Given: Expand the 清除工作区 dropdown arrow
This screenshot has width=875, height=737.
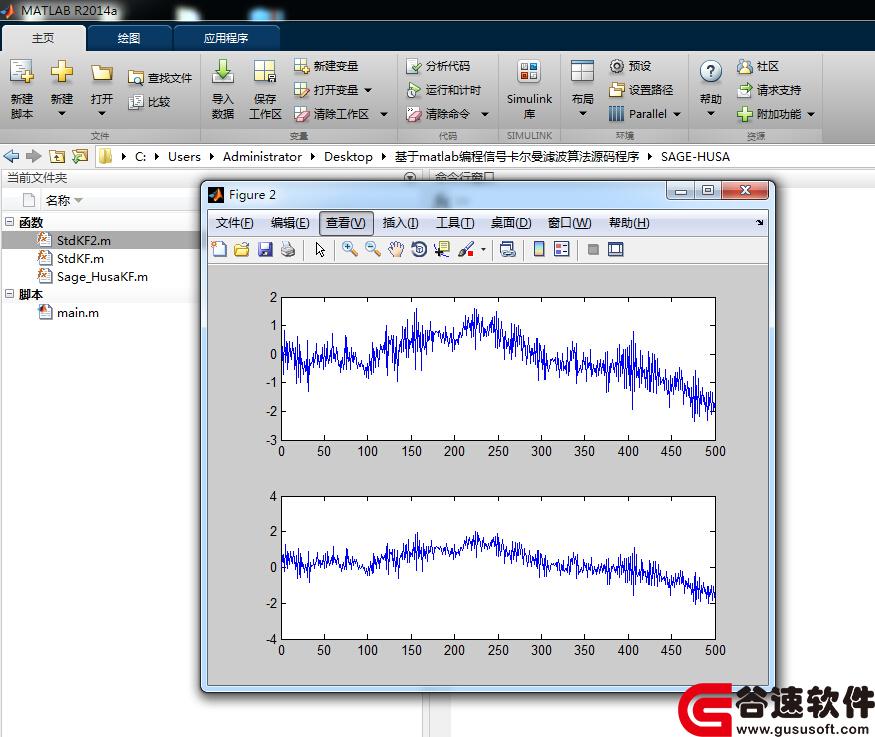Looking at the screenshot, I should click(384, 114).
